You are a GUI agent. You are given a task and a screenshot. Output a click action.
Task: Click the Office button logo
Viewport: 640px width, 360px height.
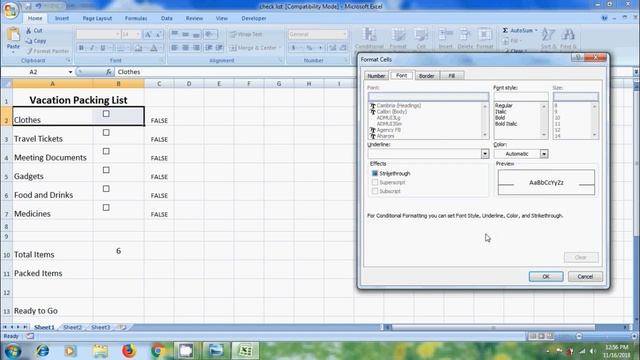[x=11, y=10]
